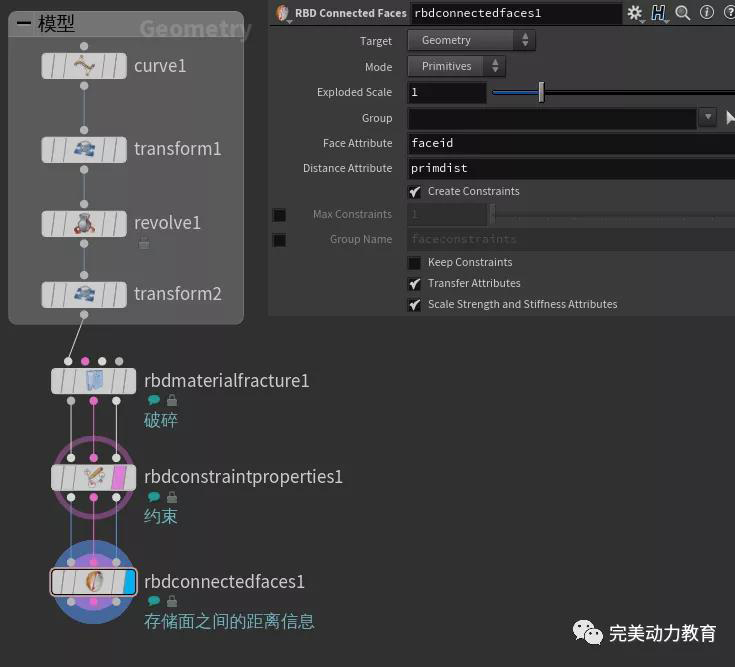The width and height of the screenshot is (735, 667).
Task: Select the rbdmaterialfracture1 node icon
Action: [x=94, y=381]
